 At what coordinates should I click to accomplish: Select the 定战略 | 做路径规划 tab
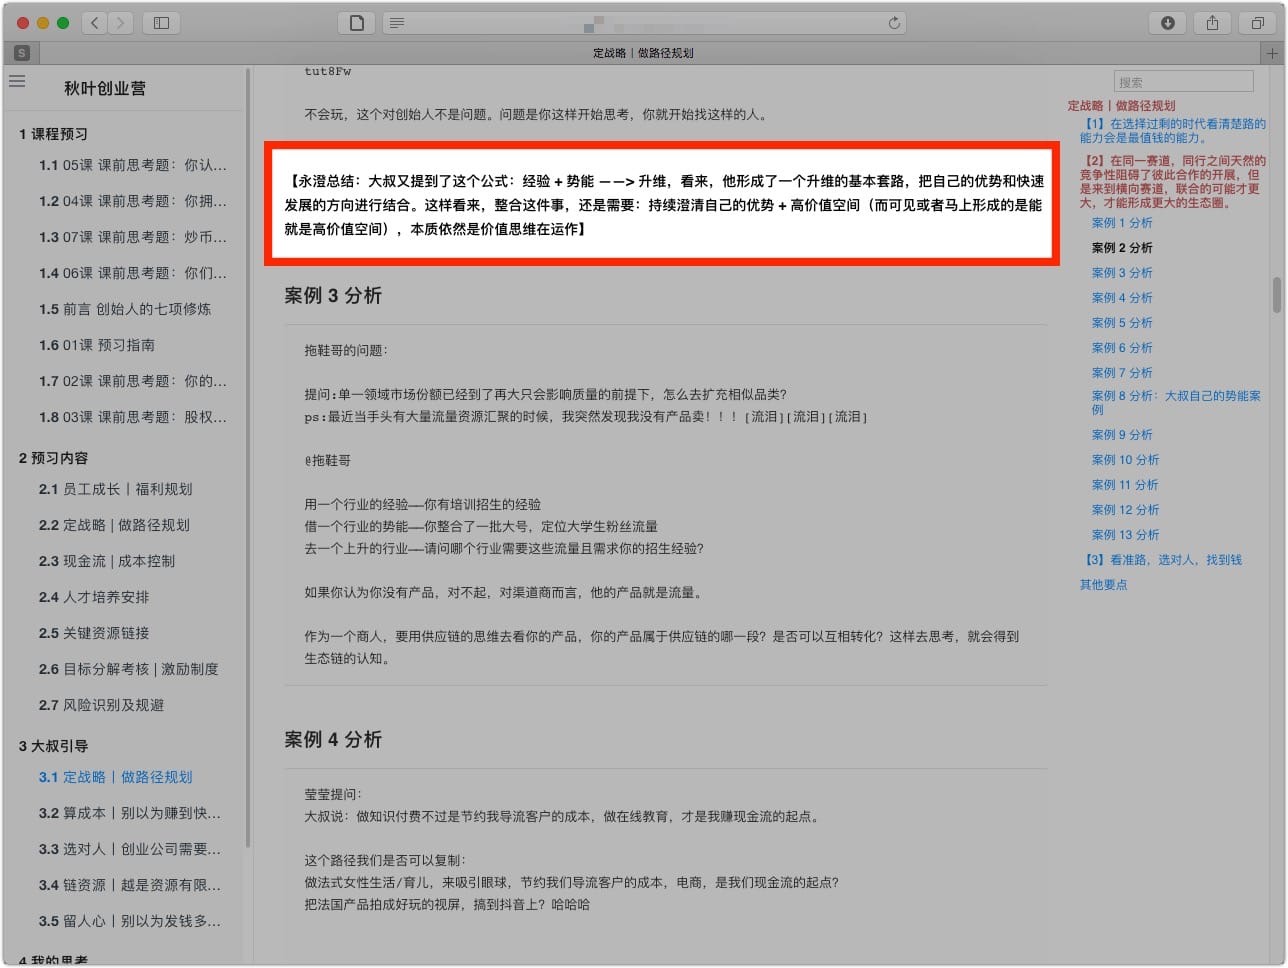tap(643, 53)
